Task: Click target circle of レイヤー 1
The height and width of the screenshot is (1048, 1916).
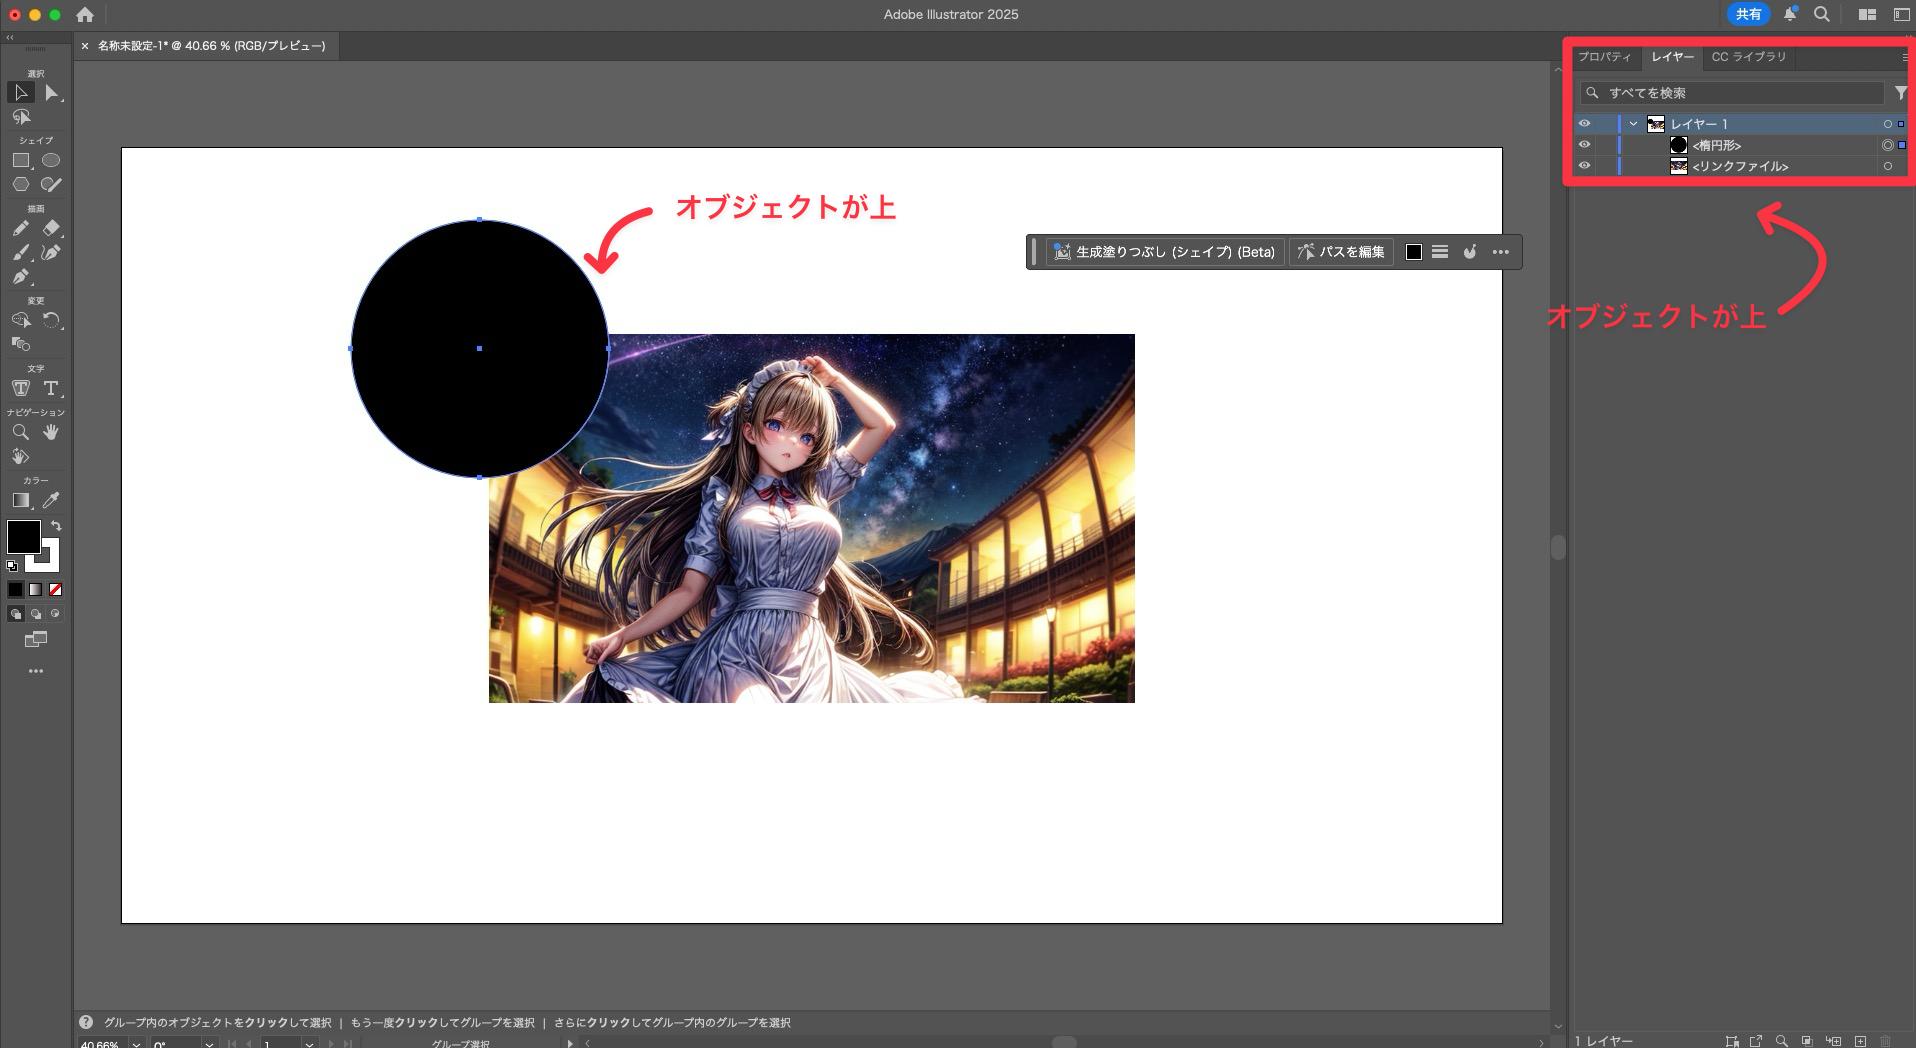Action: 1888,124
